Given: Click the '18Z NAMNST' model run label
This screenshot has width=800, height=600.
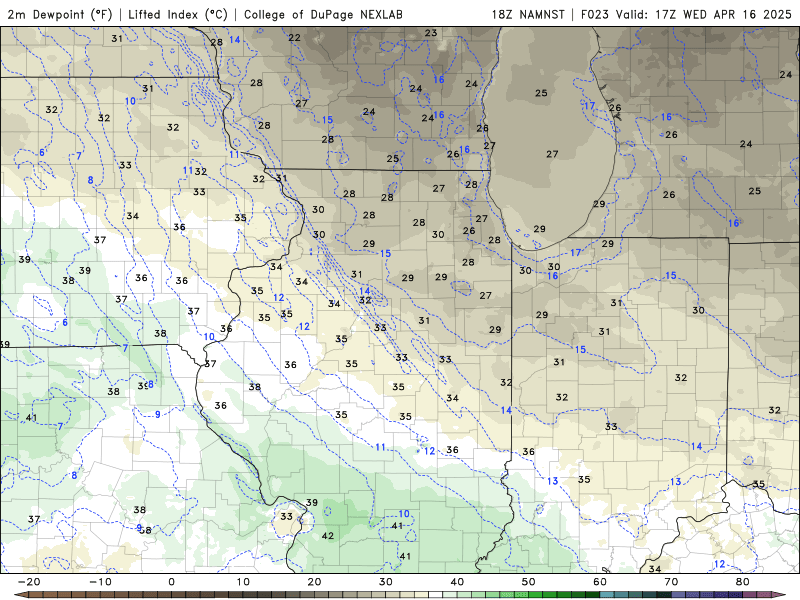Looking at the screenshot, I should pyautogui.click(x=528, y=14).
